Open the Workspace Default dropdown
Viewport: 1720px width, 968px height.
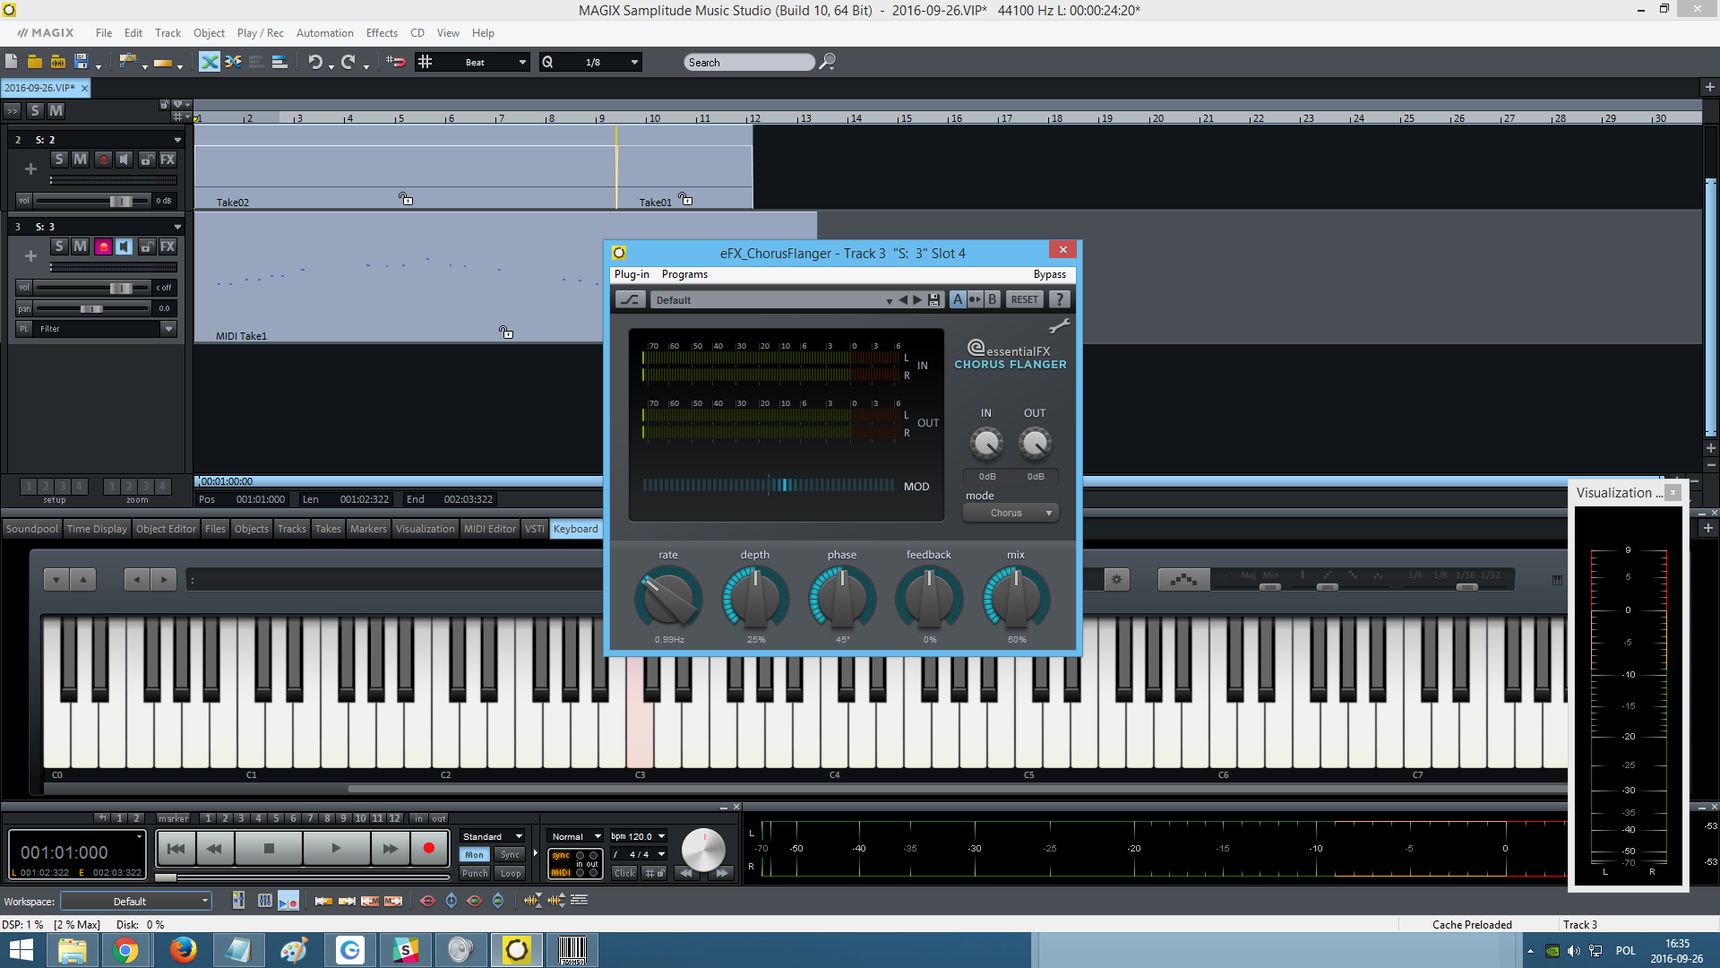(136, 901)
